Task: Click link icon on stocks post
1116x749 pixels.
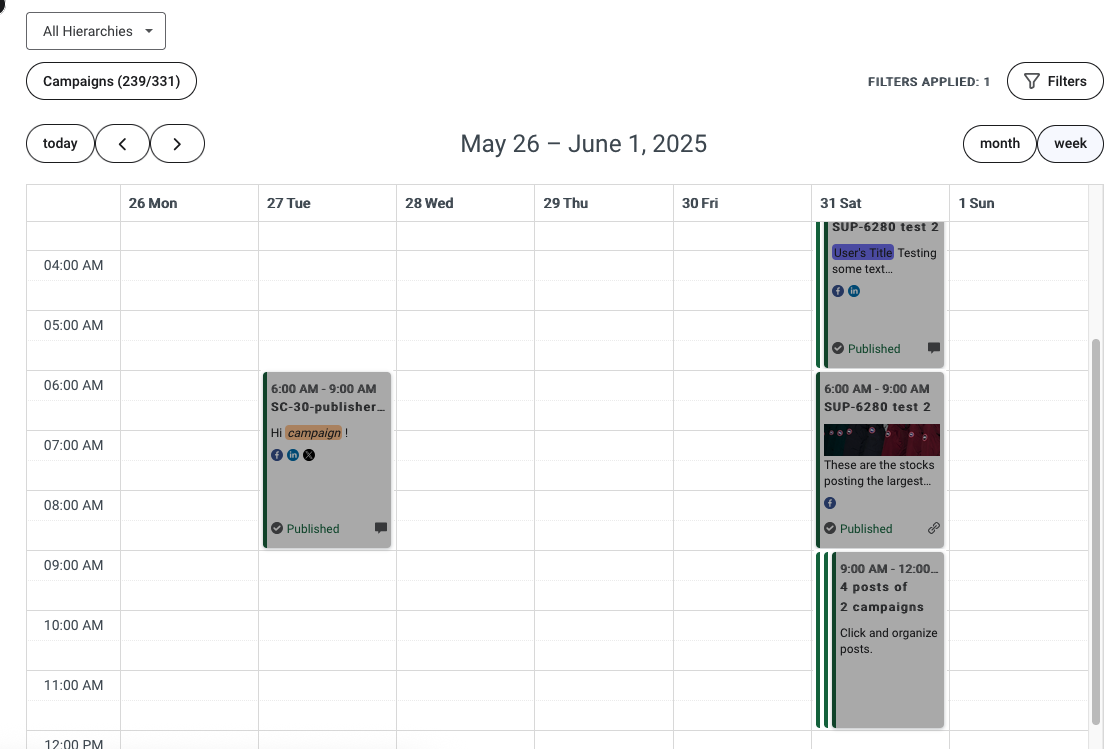Action: (934, 528)
